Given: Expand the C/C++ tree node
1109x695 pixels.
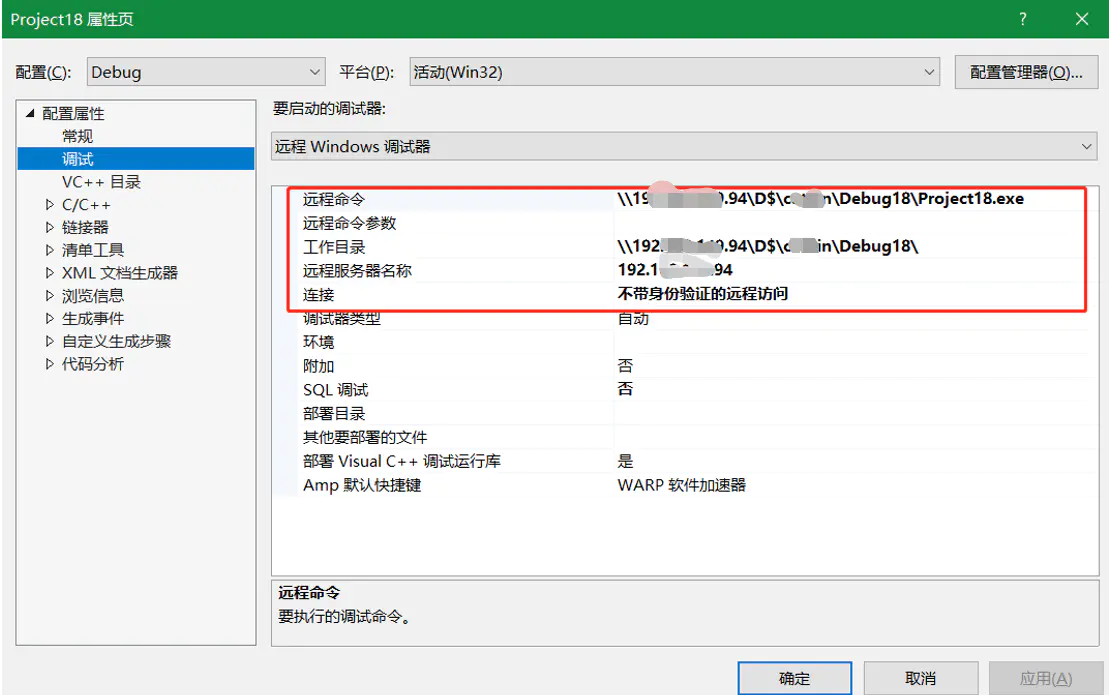Looking at the screenshot, I should (x=50, y=204).
